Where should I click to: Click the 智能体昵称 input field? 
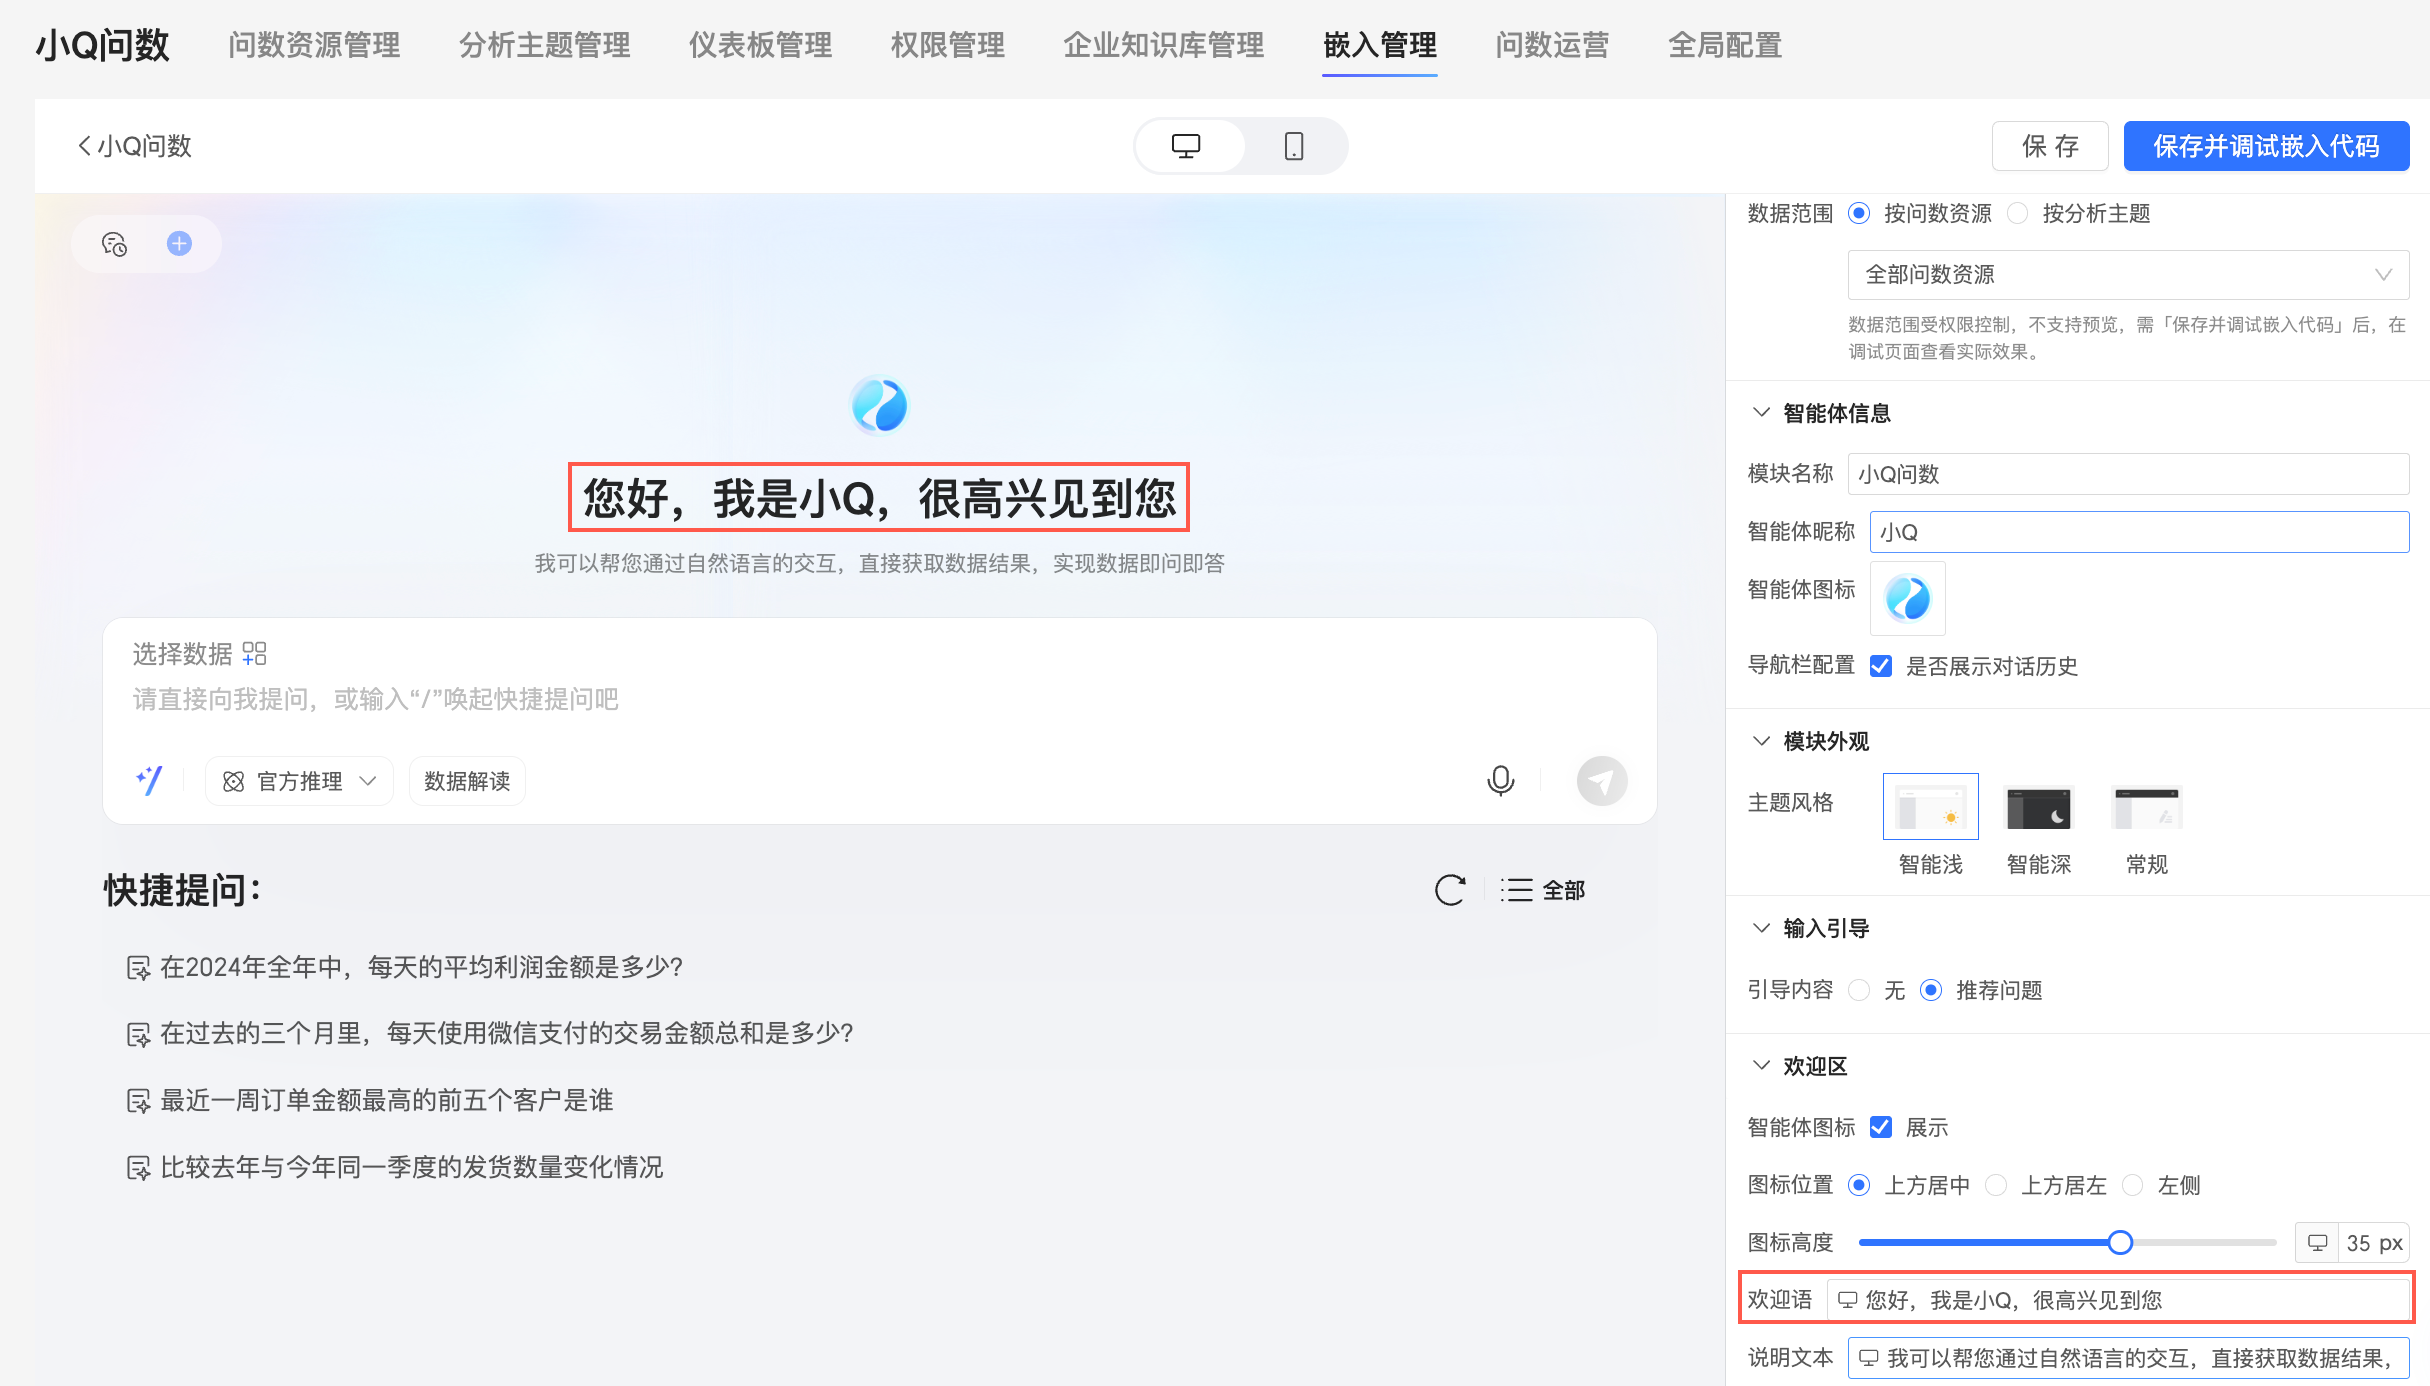[2139, 532]
